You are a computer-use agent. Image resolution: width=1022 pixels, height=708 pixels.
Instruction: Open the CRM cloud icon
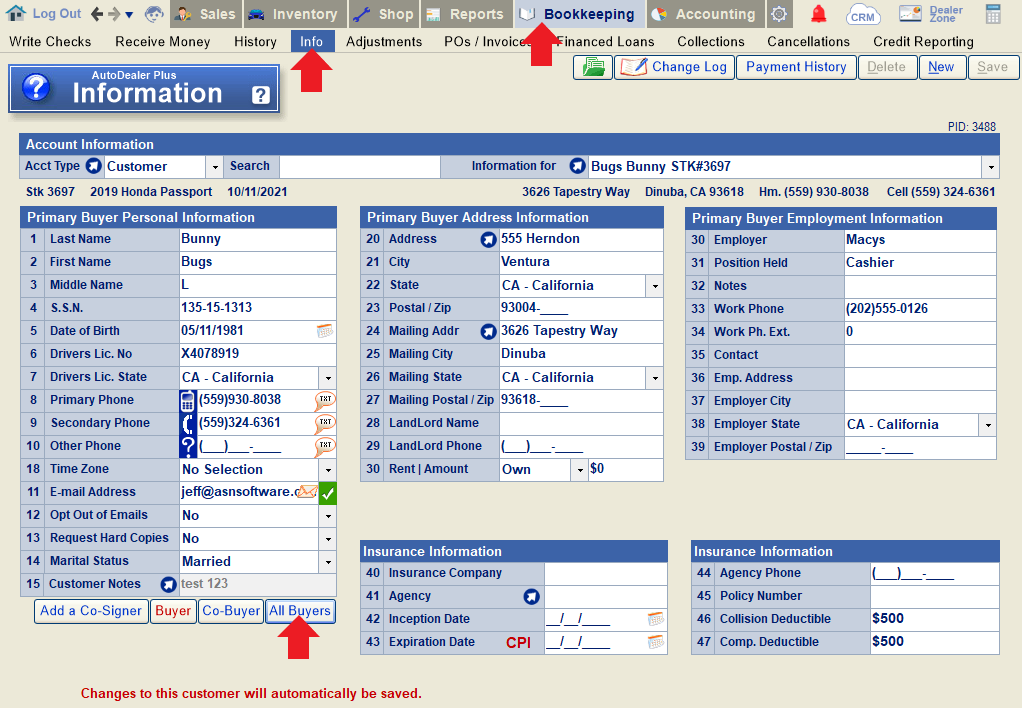pos(863,14)
